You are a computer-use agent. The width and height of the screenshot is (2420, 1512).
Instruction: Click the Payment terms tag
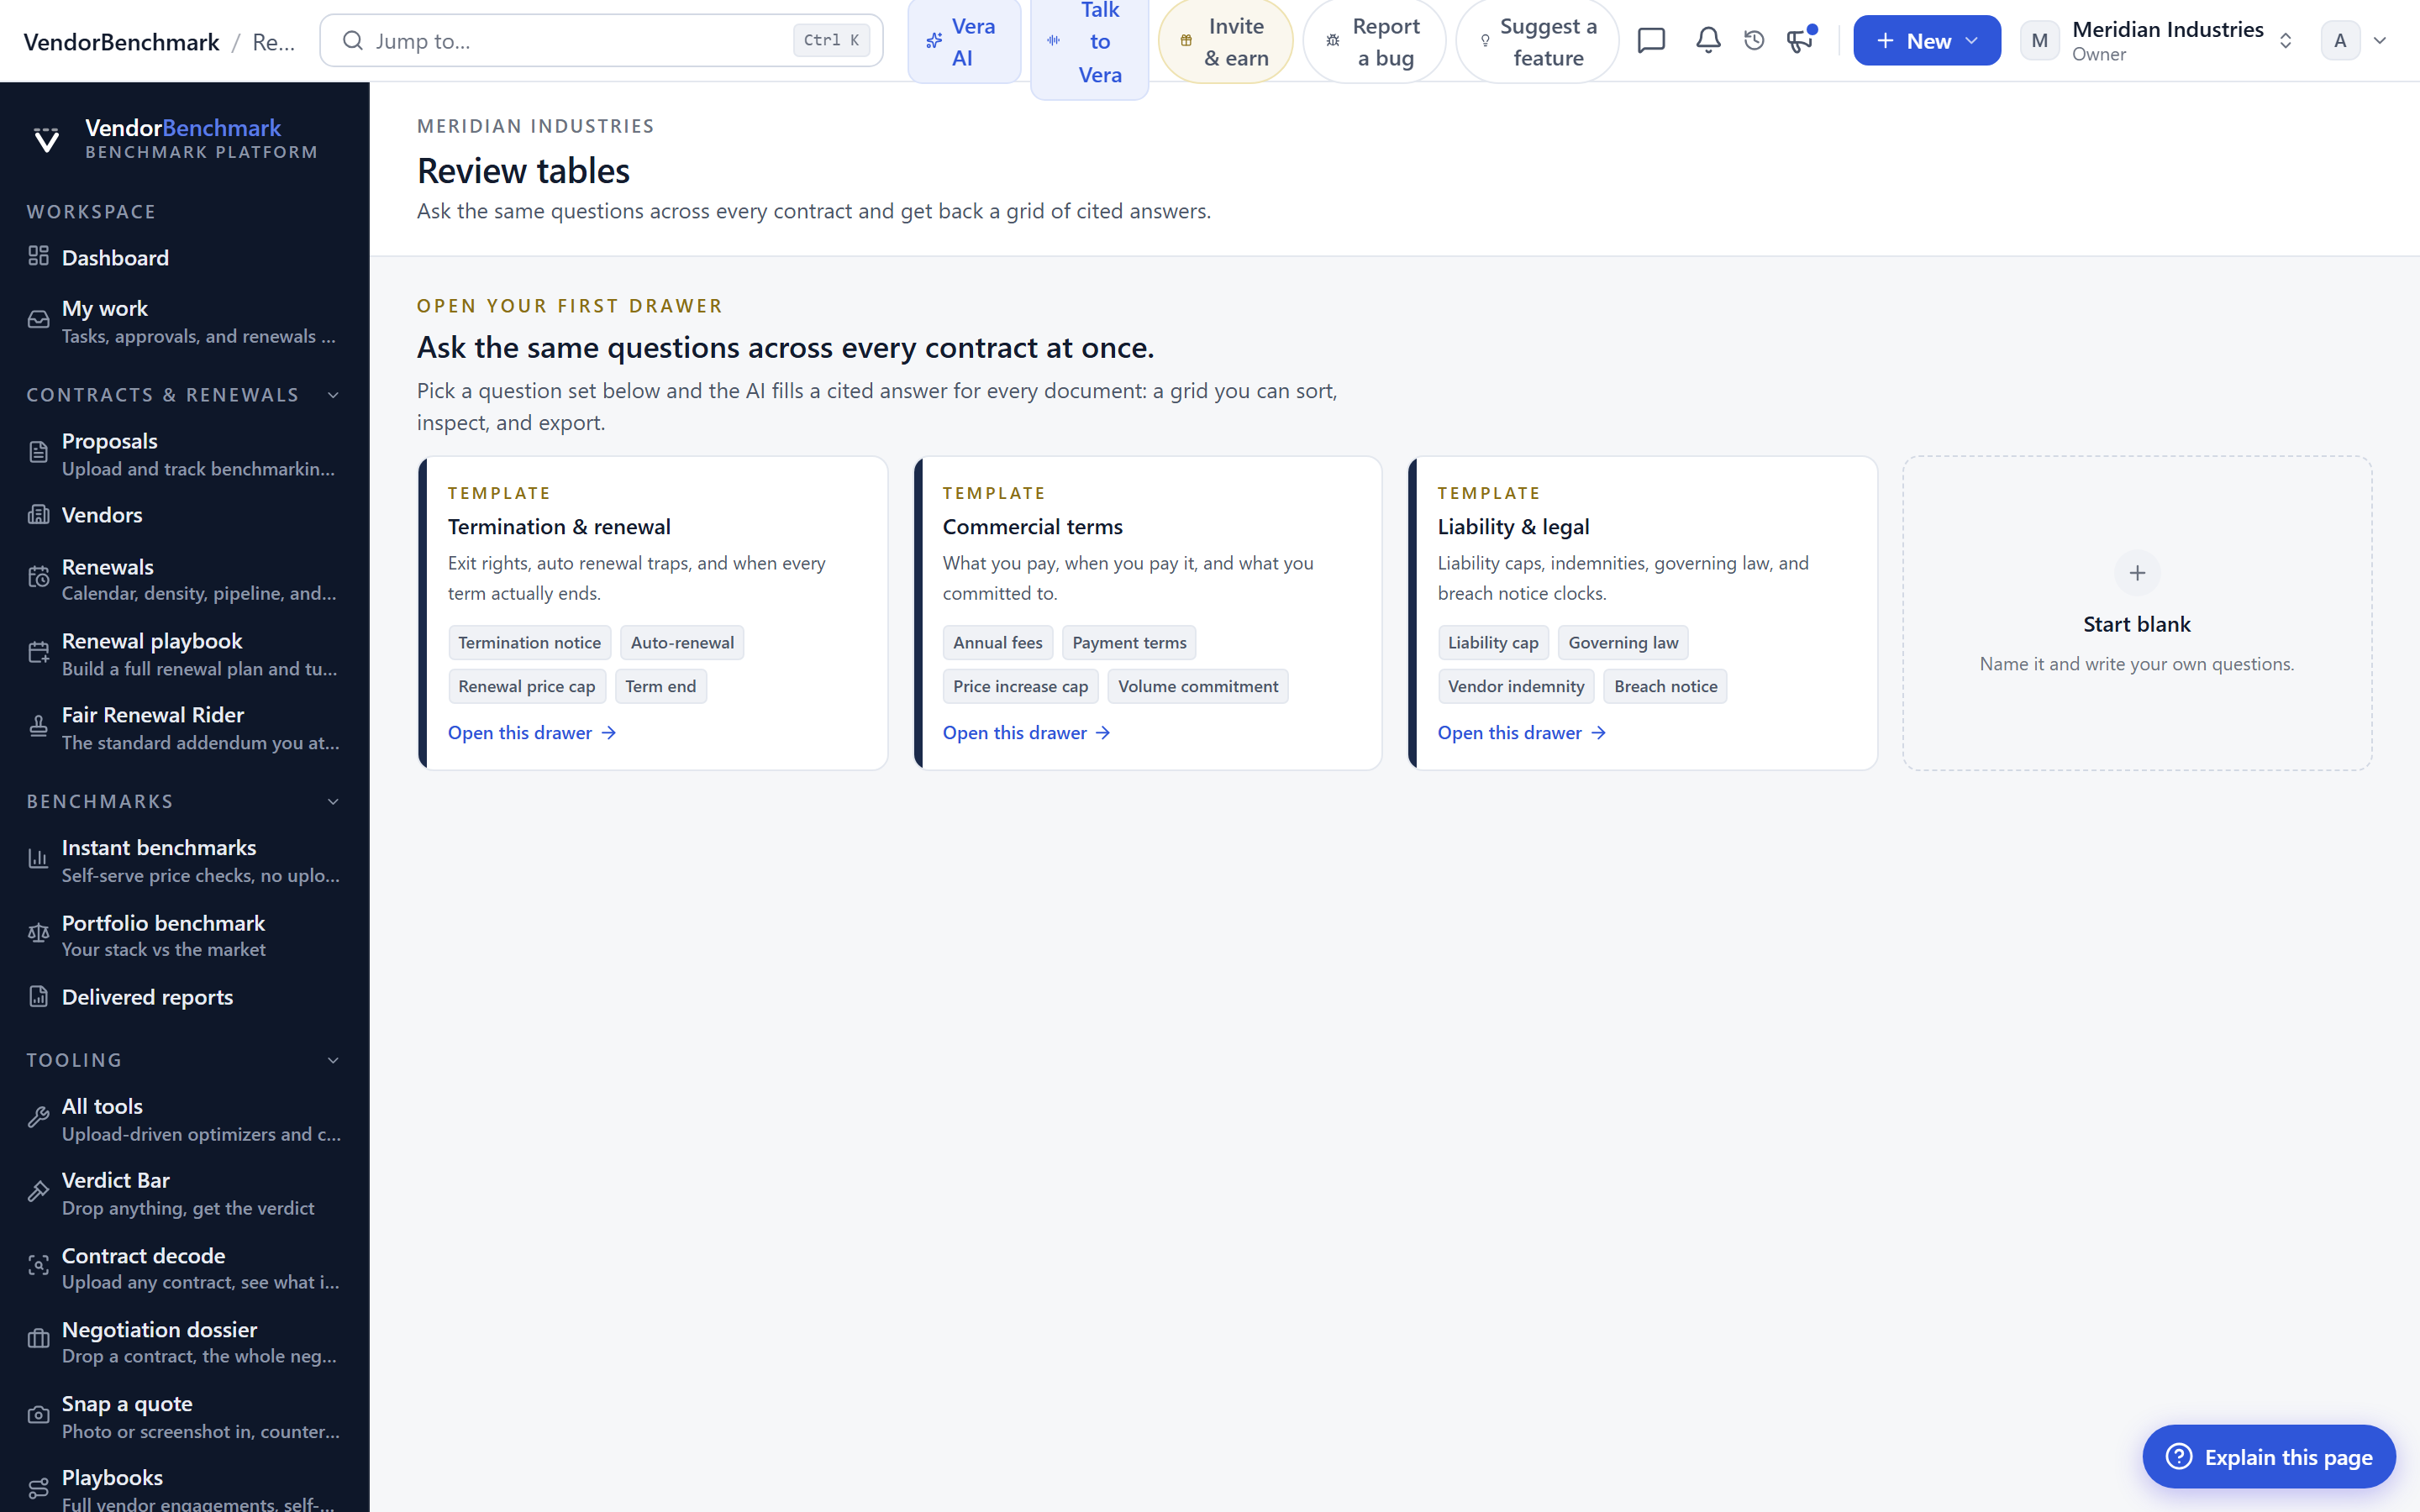[x=1129, y=642]
